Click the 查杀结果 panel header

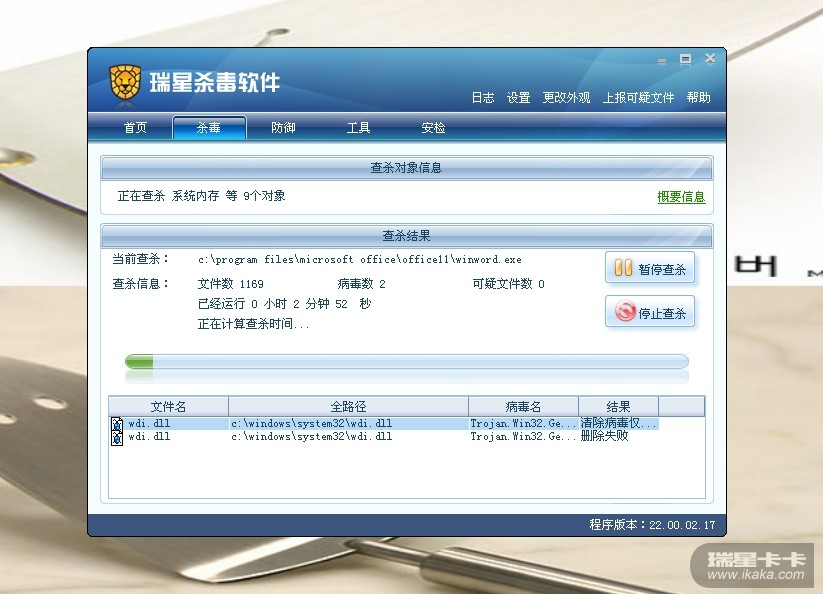406,236
